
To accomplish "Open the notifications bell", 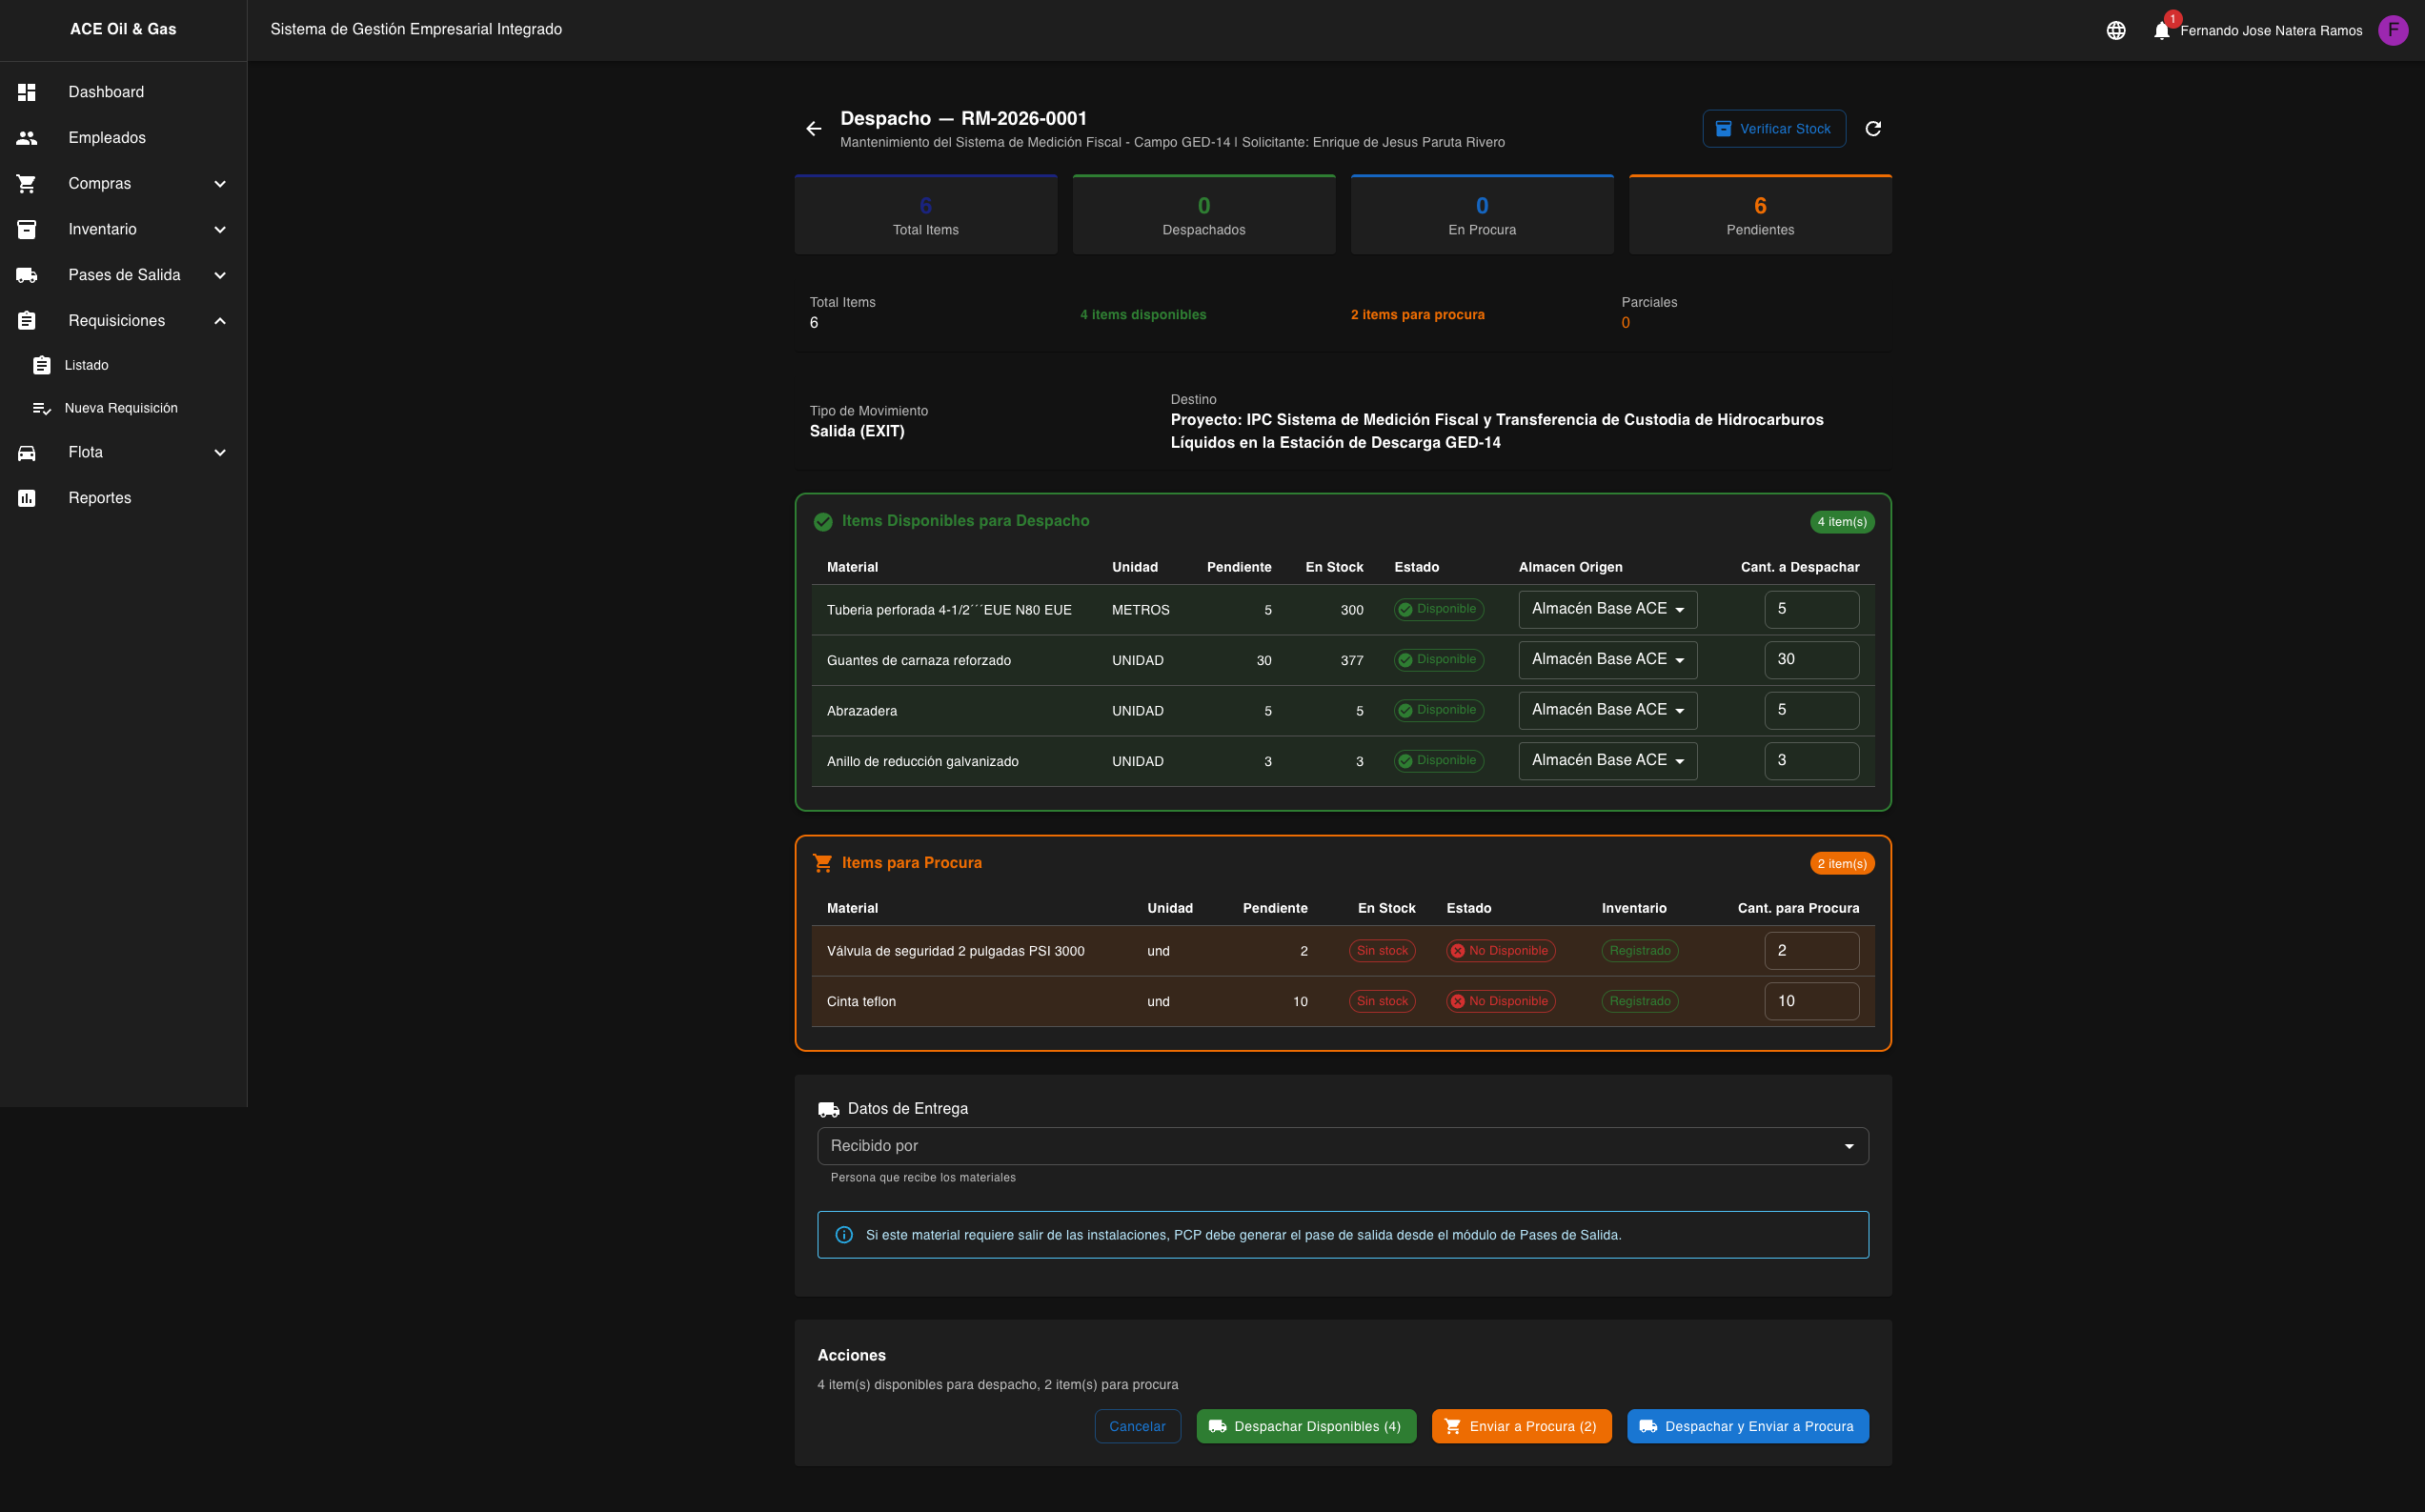I will 2161,30.
